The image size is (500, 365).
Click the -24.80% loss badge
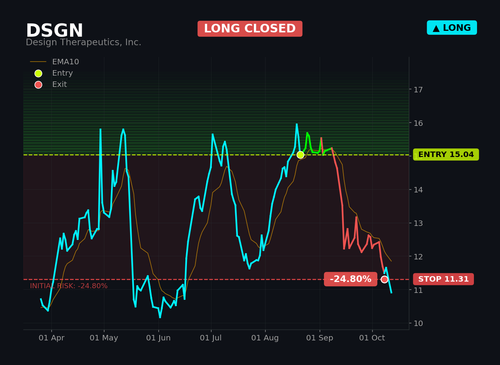point(350,279)
